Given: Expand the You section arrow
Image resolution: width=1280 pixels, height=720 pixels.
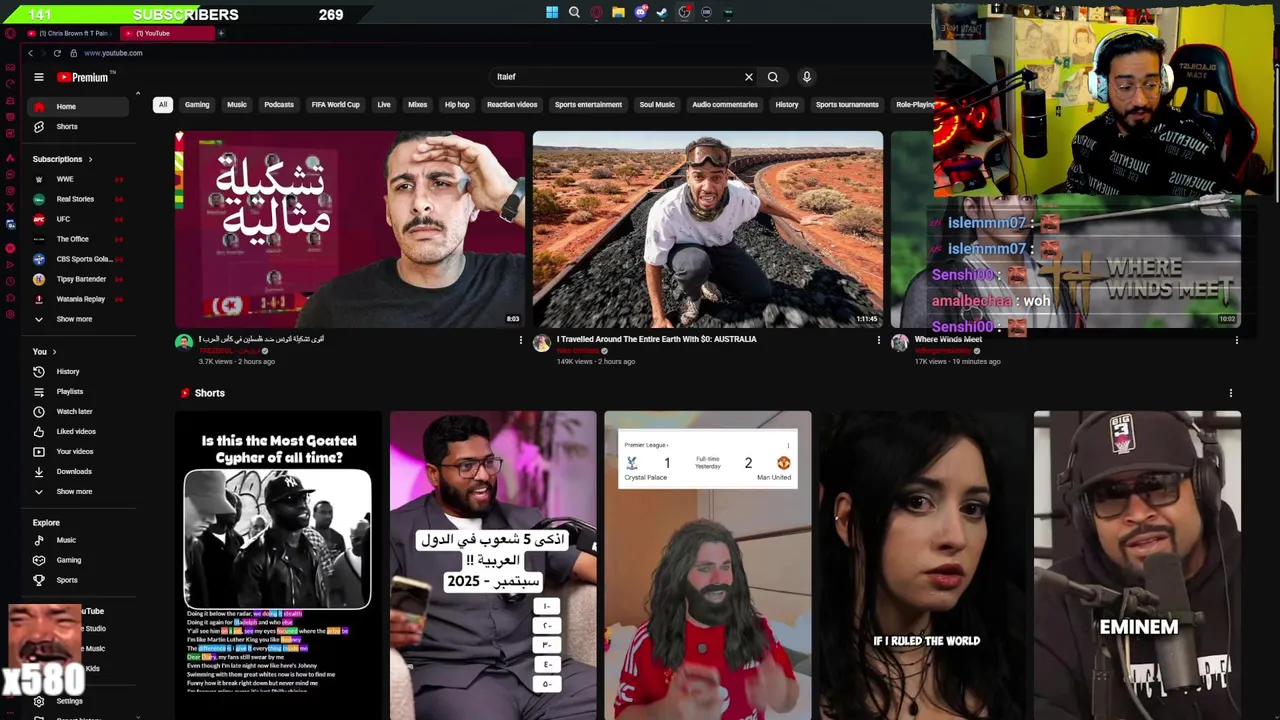Looking at the screenshot, I should coord(54,352).
